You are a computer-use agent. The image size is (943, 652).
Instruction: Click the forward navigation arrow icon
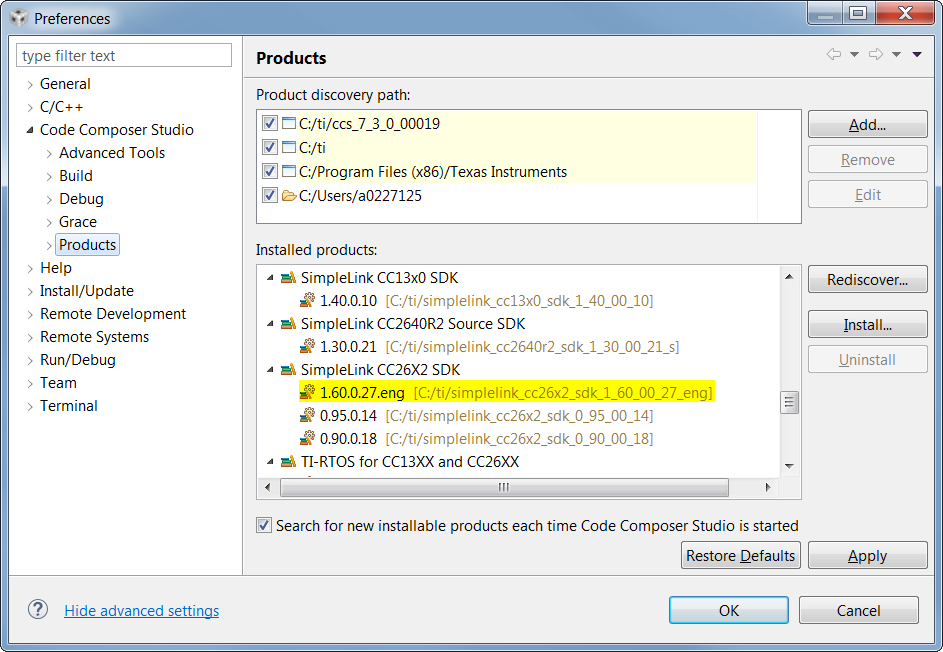(876, 54)
